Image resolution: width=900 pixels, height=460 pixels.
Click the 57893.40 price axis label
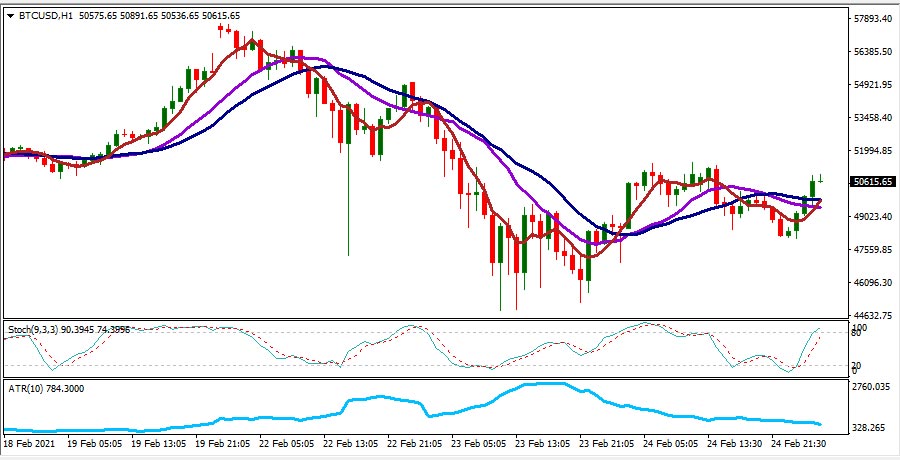point(871,19)
